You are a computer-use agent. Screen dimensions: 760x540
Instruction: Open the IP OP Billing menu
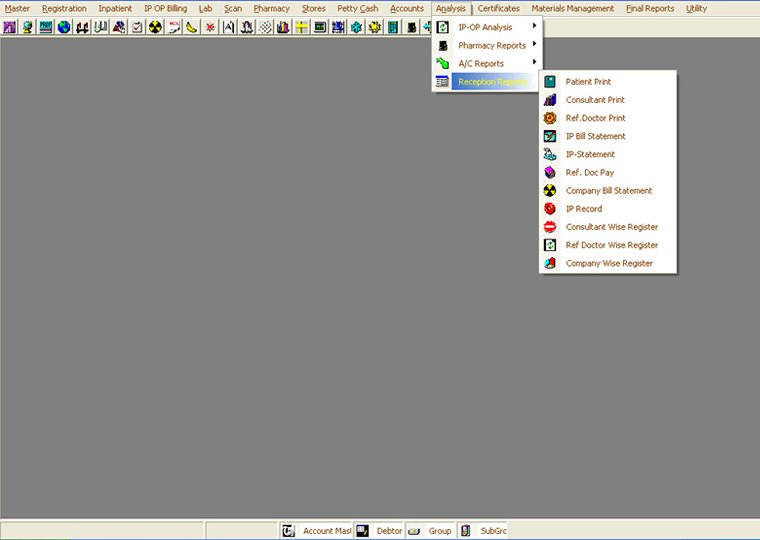click(x=166, y=8)
